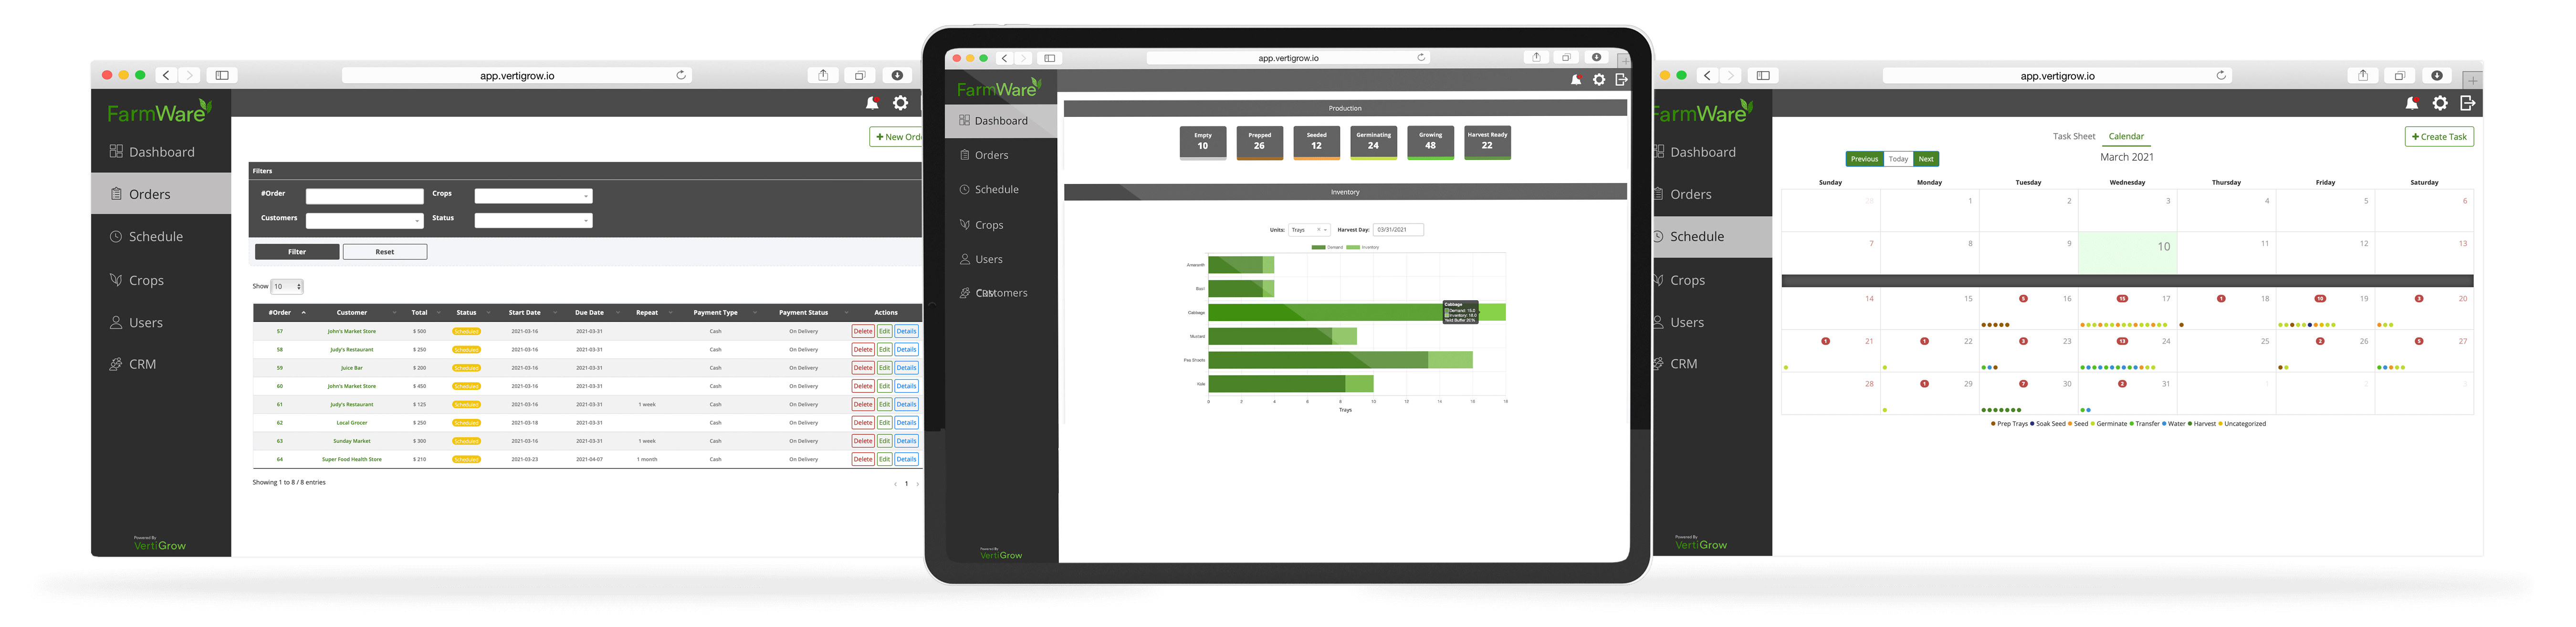Click share icon in the Orders window toolbar

tap(823, 75)
